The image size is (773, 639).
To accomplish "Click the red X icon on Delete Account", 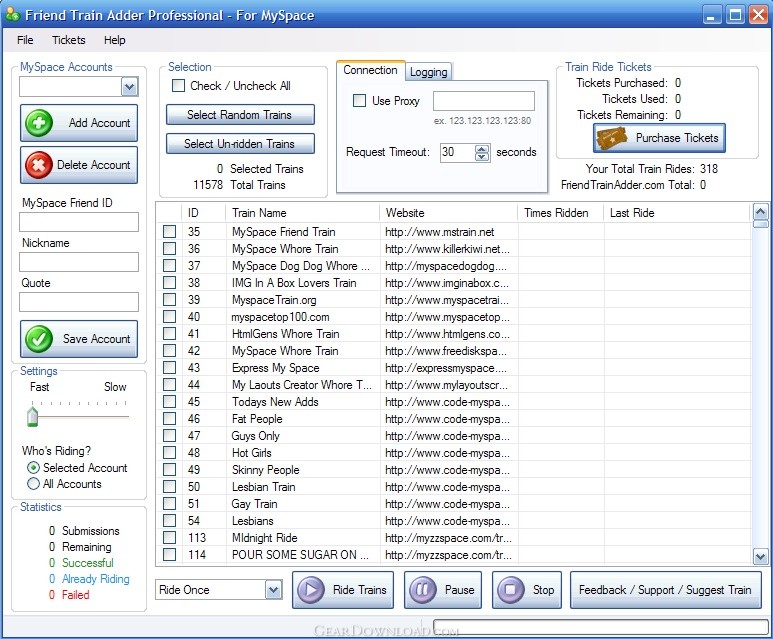I will [x=39, y=165].
